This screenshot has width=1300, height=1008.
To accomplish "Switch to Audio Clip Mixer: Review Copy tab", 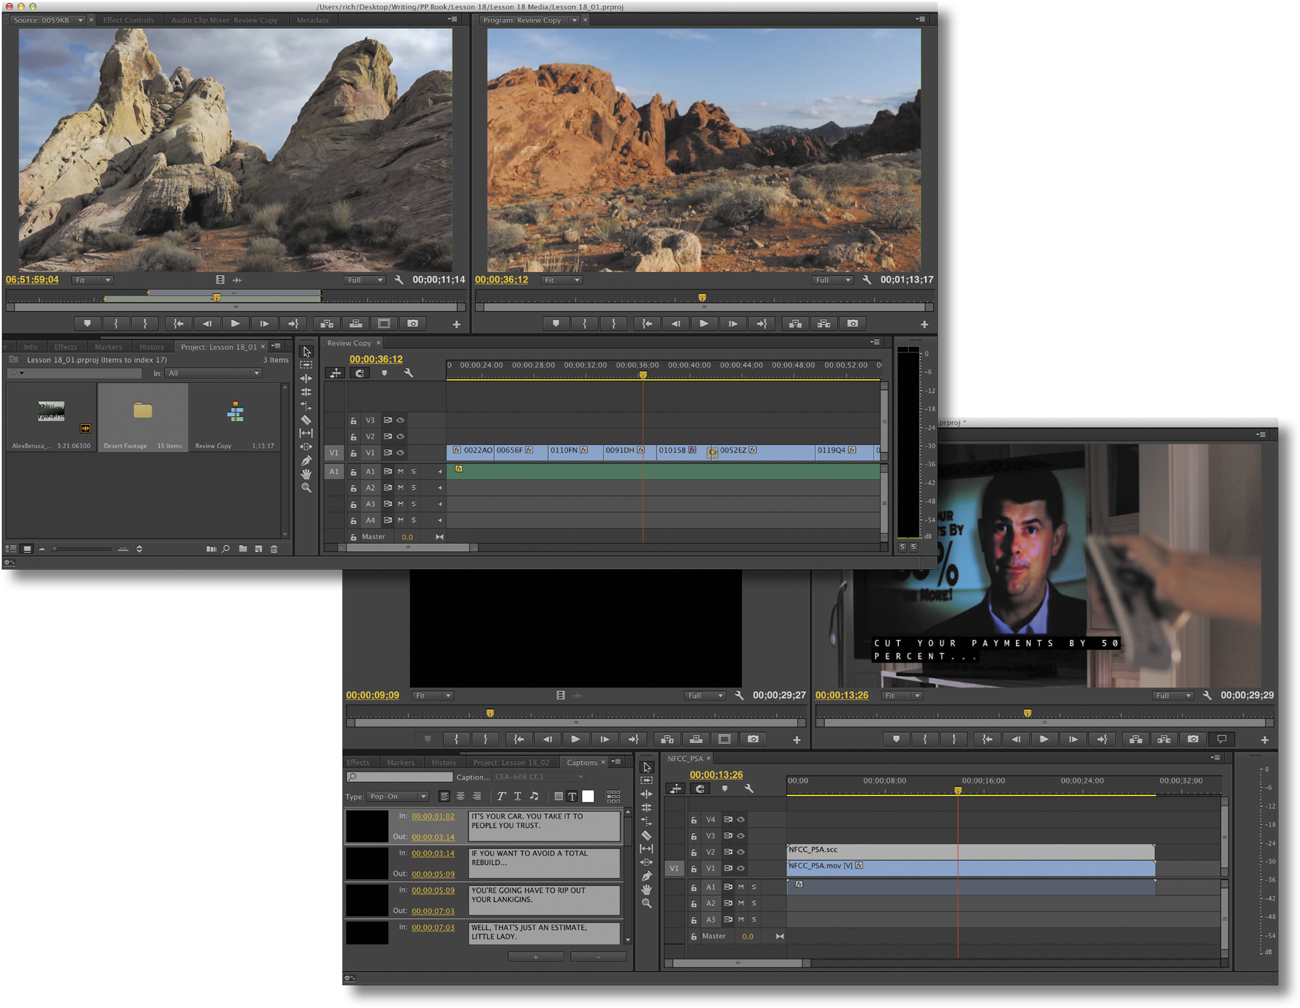I will 224,20.
